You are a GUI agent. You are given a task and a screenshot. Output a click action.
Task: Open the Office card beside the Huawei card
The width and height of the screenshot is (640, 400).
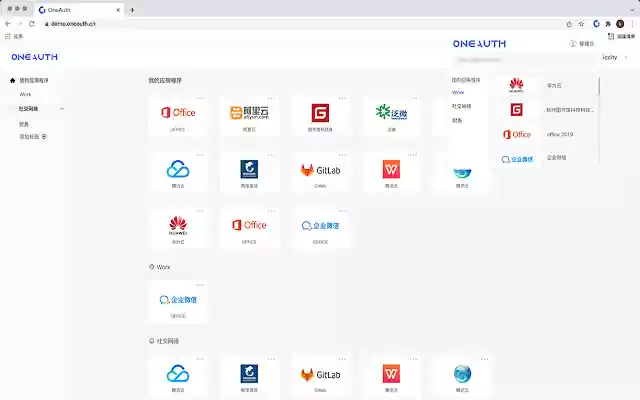point(249,229)
